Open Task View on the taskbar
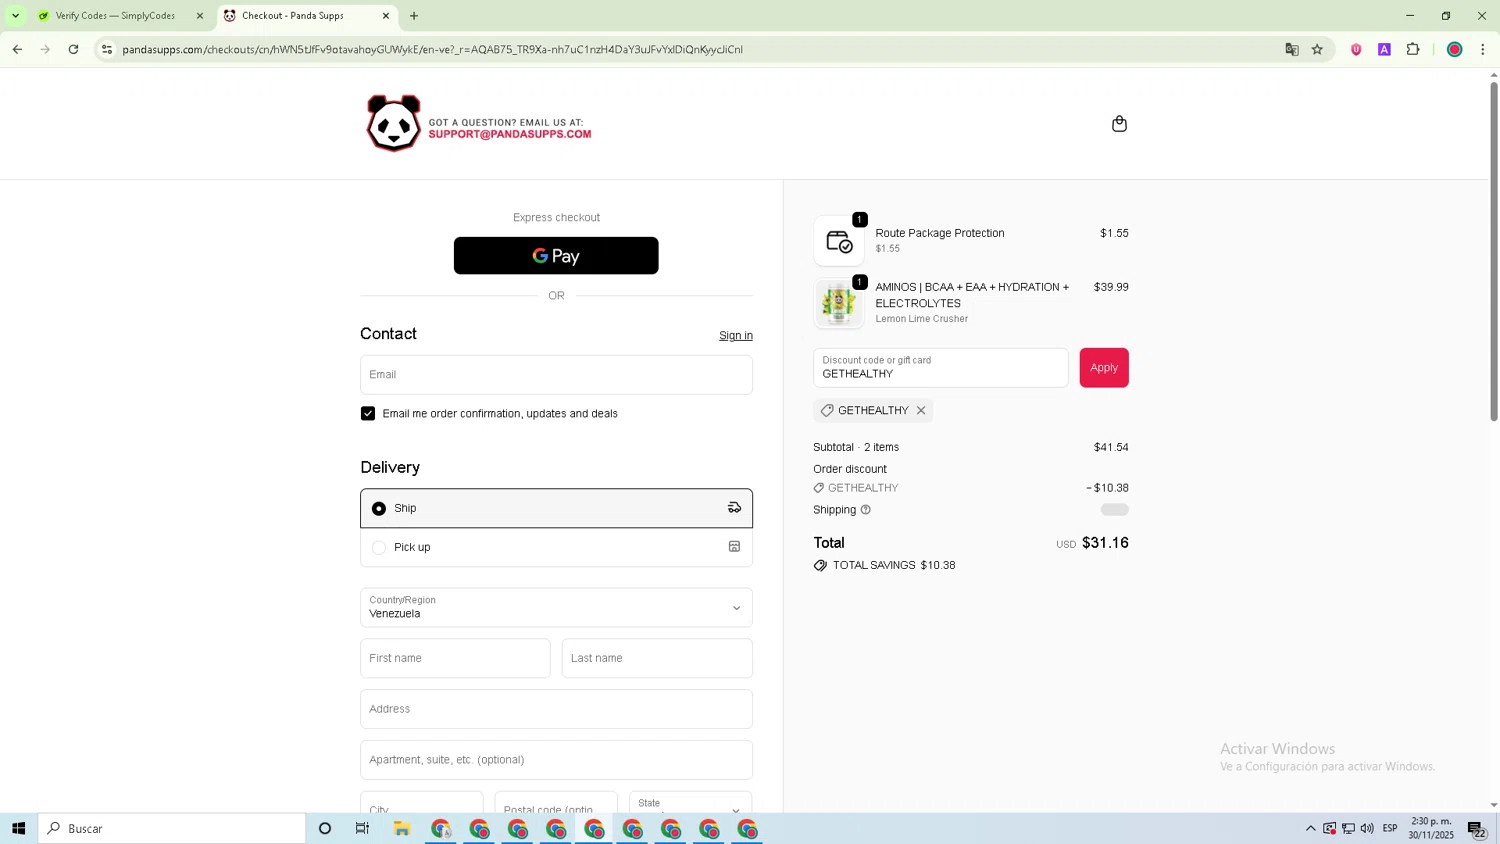This screenshot has height=844, width=1500. coord(363,829)
